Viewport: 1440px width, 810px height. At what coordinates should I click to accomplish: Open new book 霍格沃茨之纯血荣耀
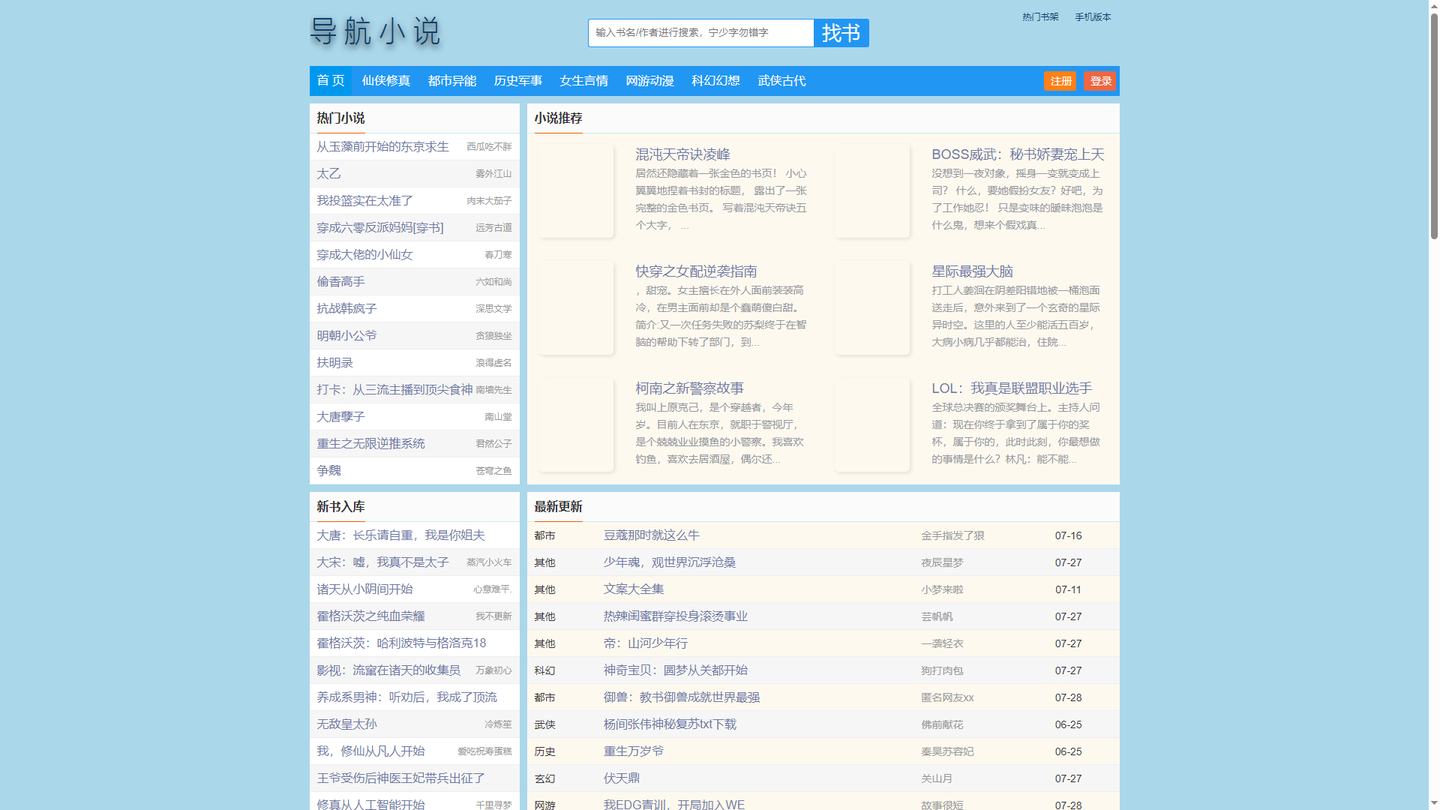[x=371, y=617]
